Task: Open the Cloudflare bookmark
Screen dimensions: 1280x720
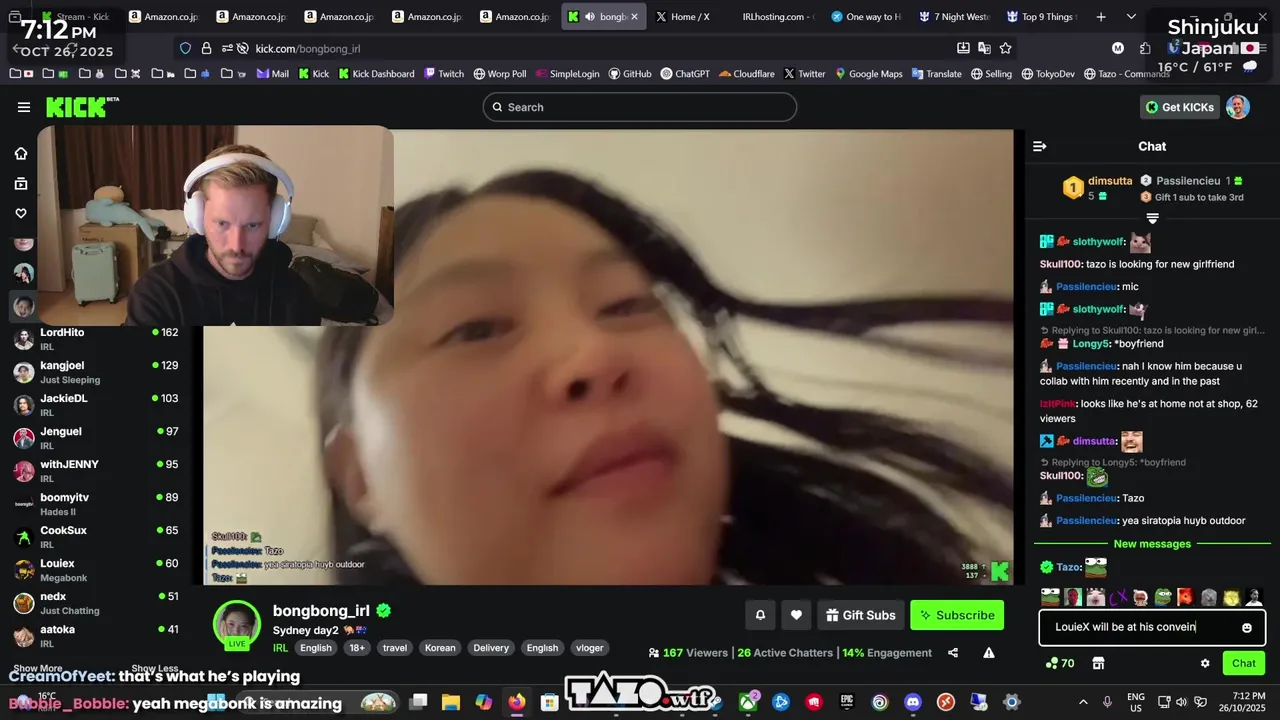Action: tap(746, 74)
